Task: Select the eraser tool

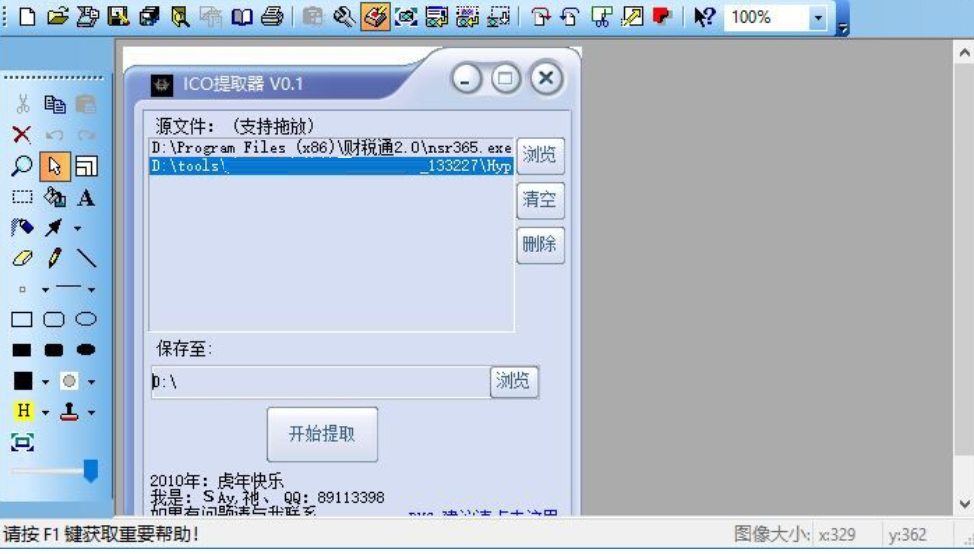Action: pos(22,258)
